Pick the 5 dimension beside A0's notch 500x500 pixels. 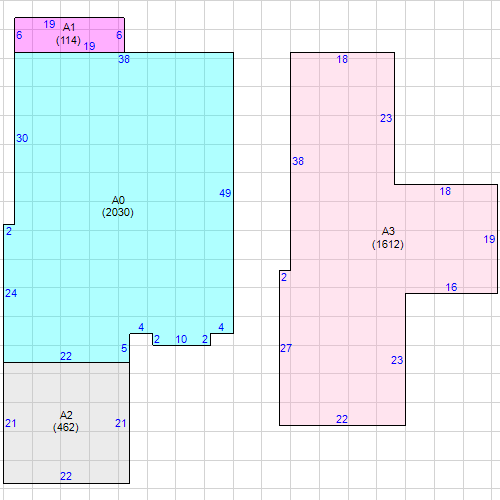[x=124, y=348]
